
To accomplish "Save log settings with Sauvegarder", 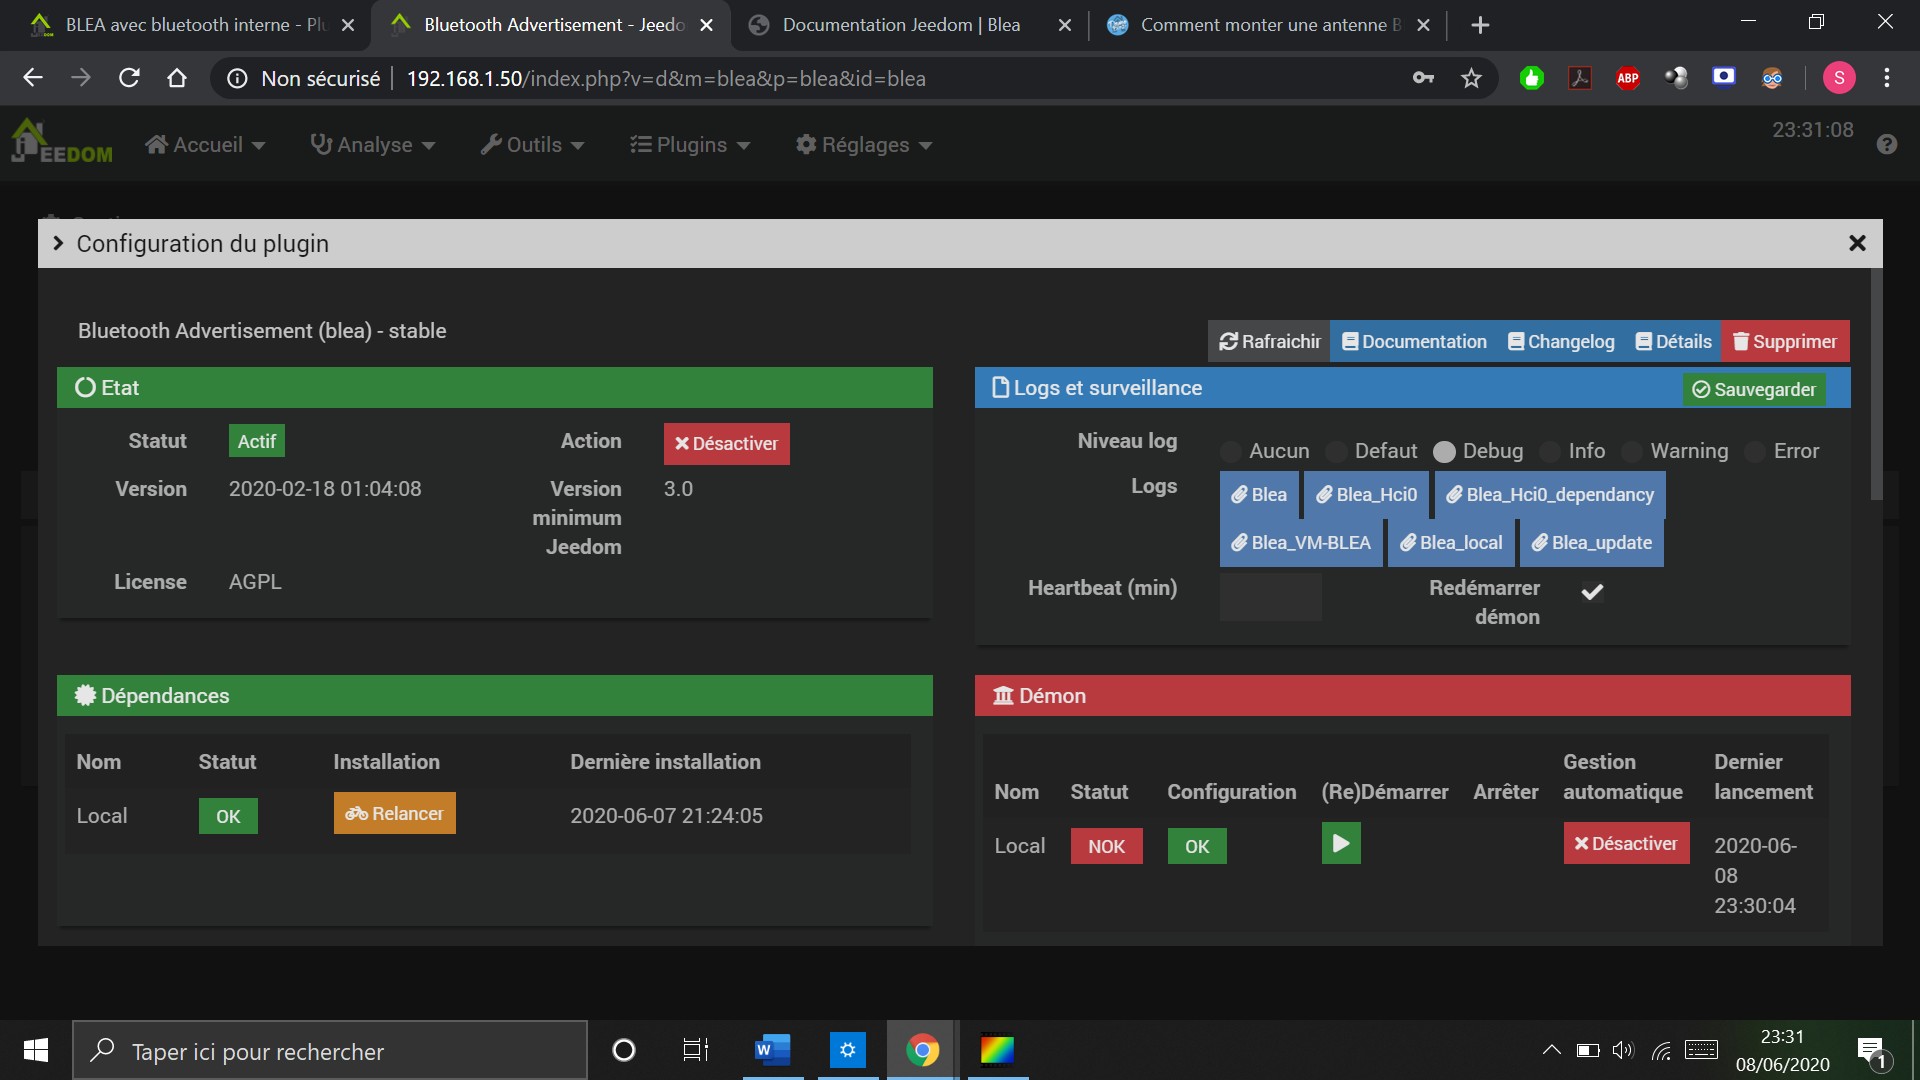I will pos(1754,389).
